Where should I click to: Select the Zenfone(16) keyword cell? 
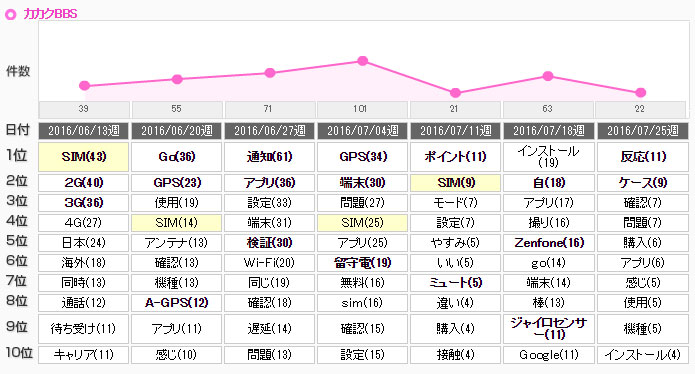coord(549,243)
